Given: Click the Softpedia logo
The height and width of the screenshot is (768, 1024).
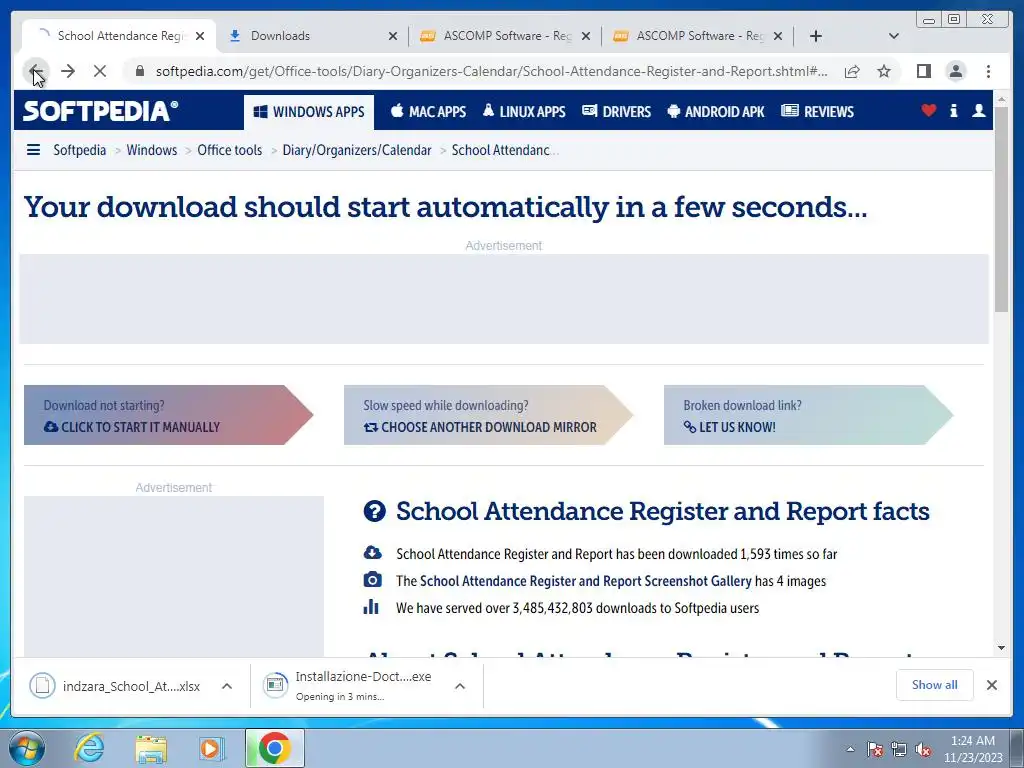Looking at the screenshot, I should (101, 111).
